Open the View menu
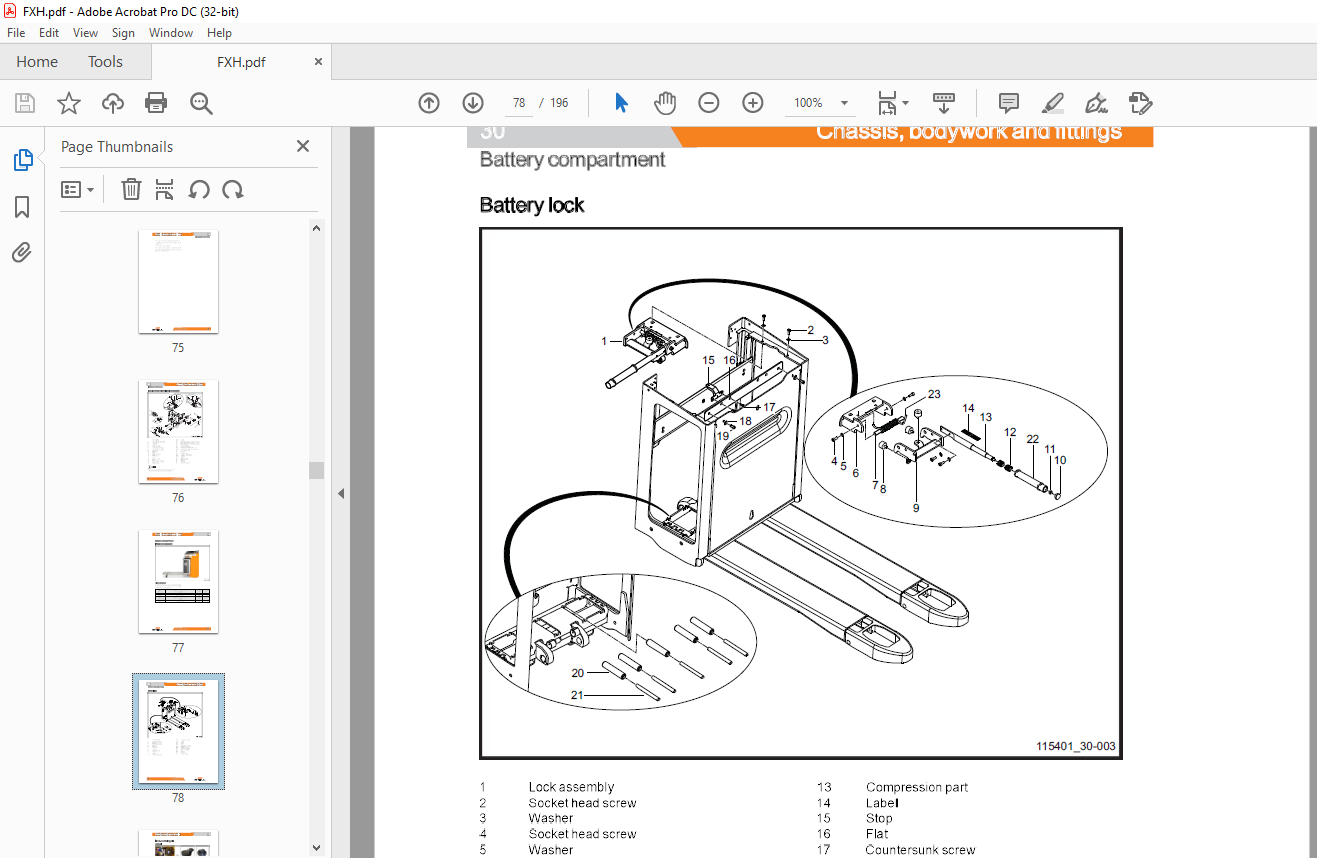 (x=85, y=33)
